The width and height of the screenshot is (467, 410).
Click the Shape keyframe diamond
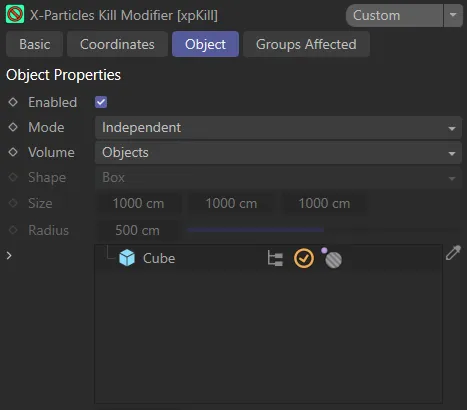click(x=13, y=177)
